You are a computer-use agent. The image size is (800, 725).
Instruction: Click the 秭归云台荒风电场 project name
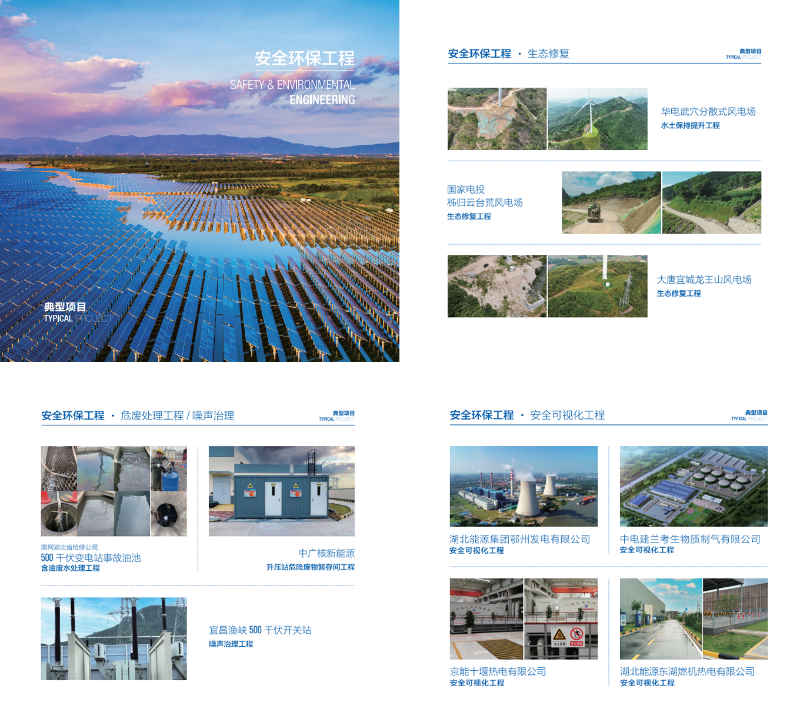pos(485,203)
